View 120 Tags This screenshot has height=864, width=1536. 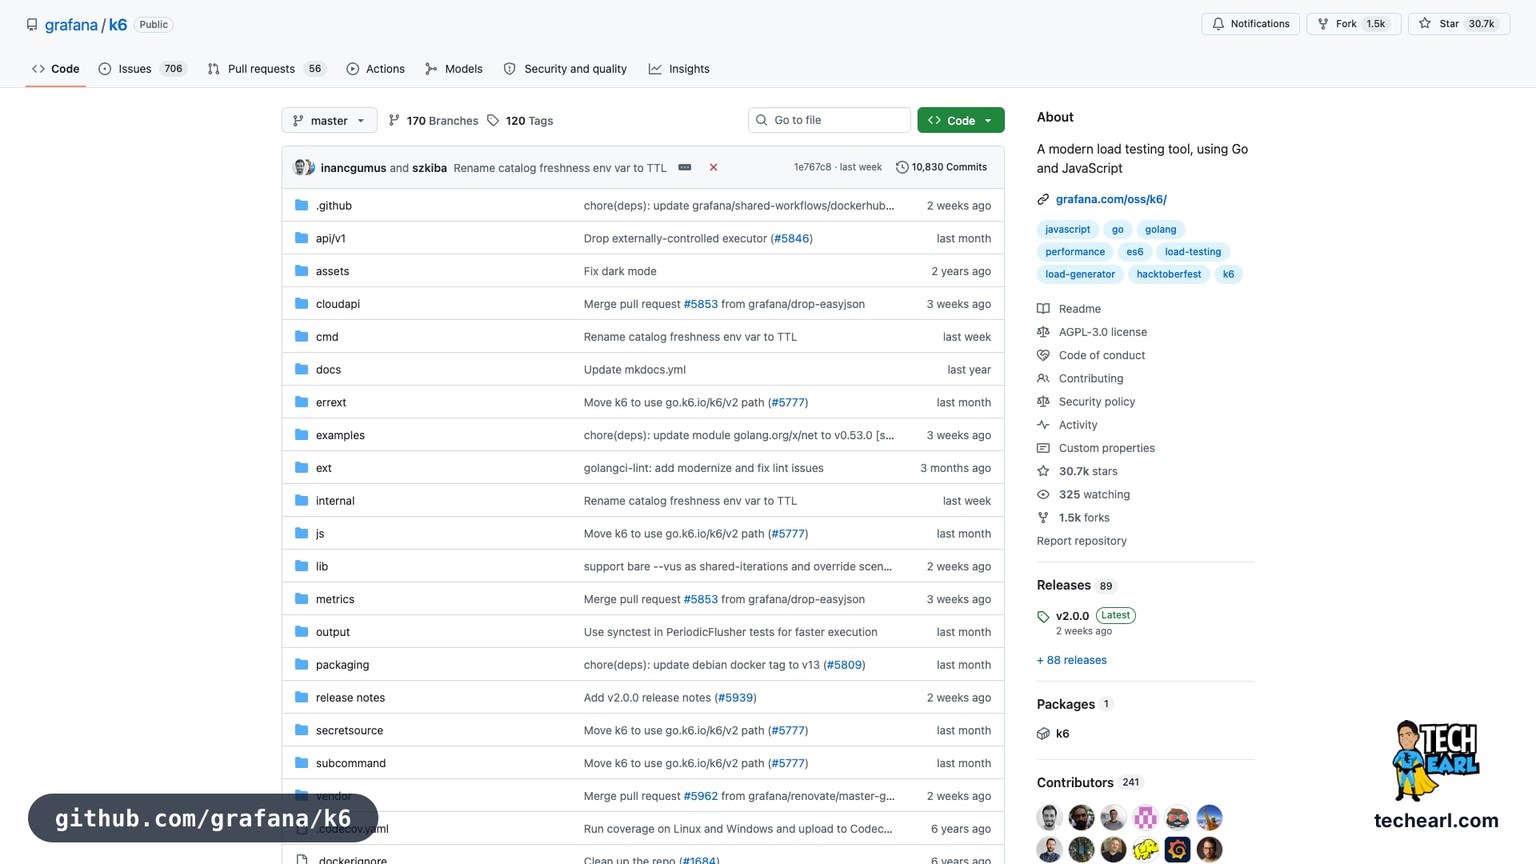pos(520,121)
